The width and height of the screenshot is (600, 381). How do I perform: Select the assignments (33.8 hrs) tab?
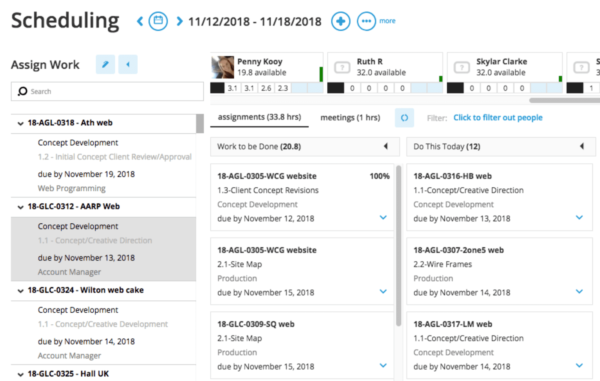[x=259, y=117]
